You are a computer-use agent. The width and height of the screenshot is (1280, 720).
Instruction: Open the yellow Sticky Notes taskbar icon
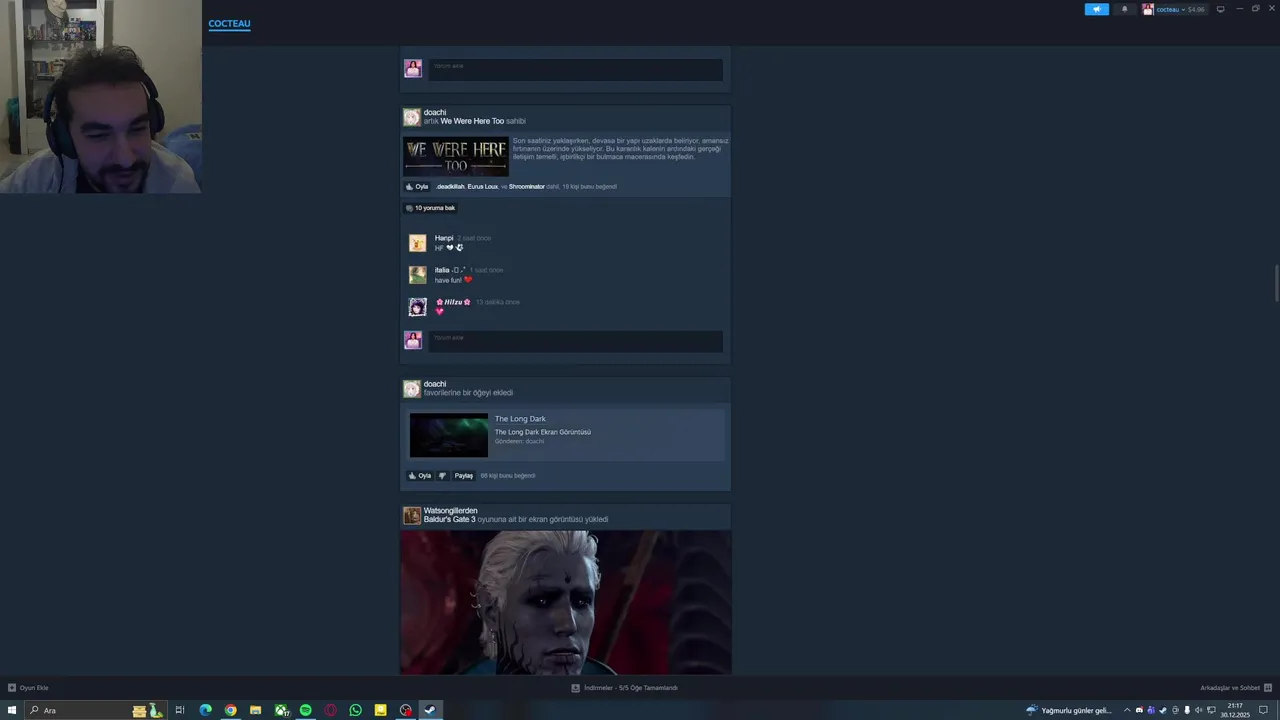coord(380,710)
